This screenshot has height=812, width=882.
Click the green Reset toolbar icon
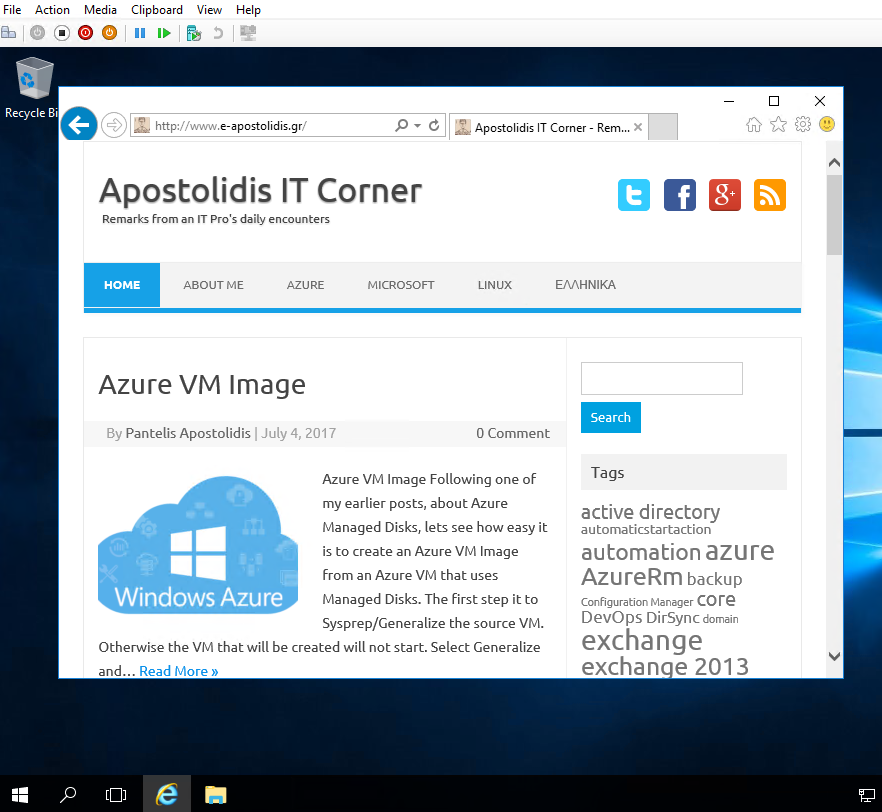coord(164,33)
